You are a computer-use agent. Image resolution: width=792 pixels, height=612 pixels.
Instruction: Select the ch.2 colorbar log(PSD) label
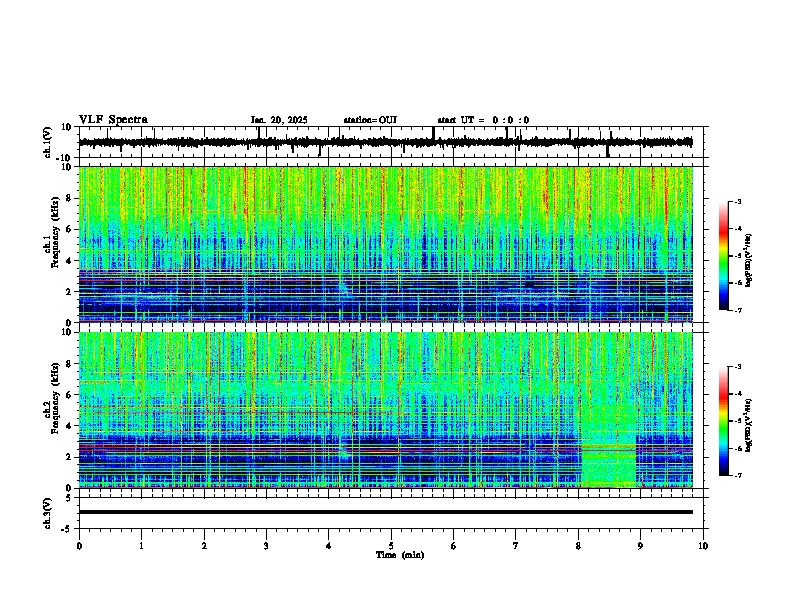tap(748, 425)
